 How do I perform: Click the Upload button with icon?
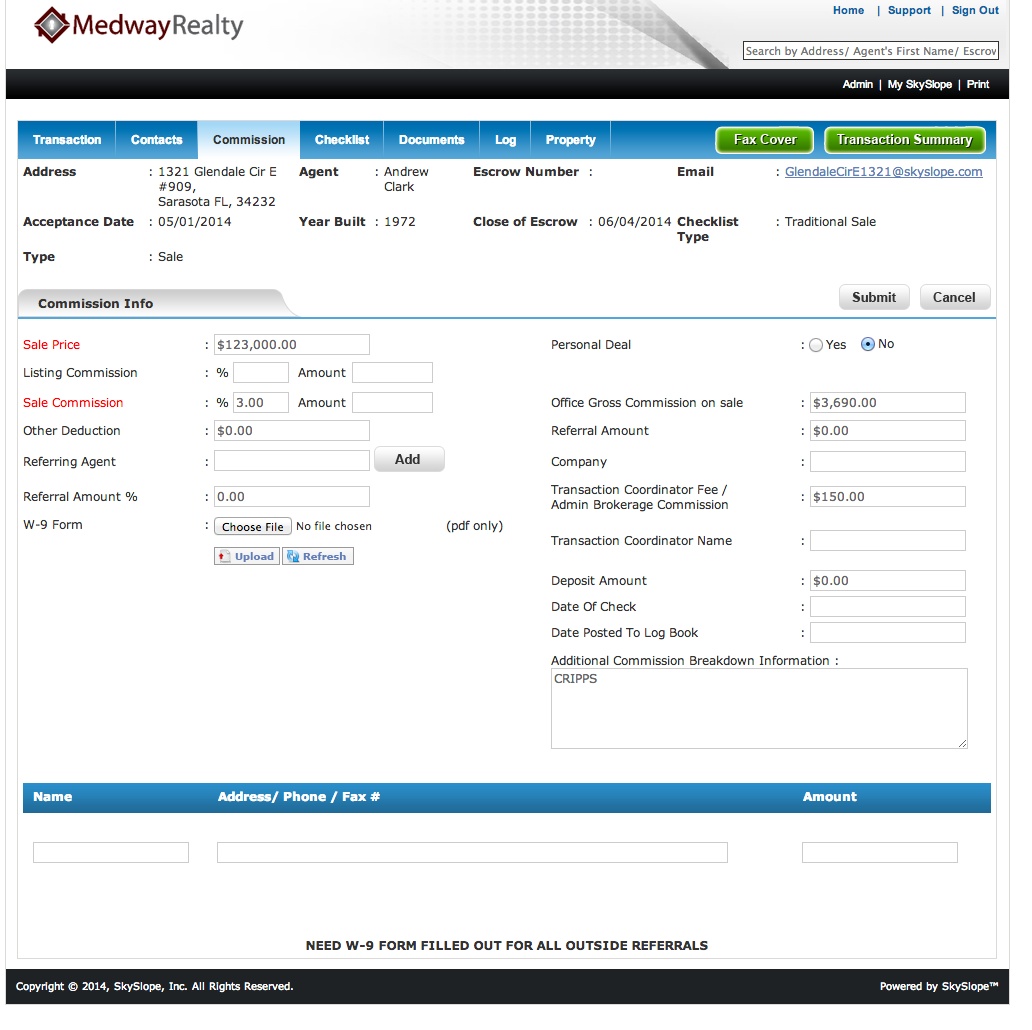pos(246,557)
